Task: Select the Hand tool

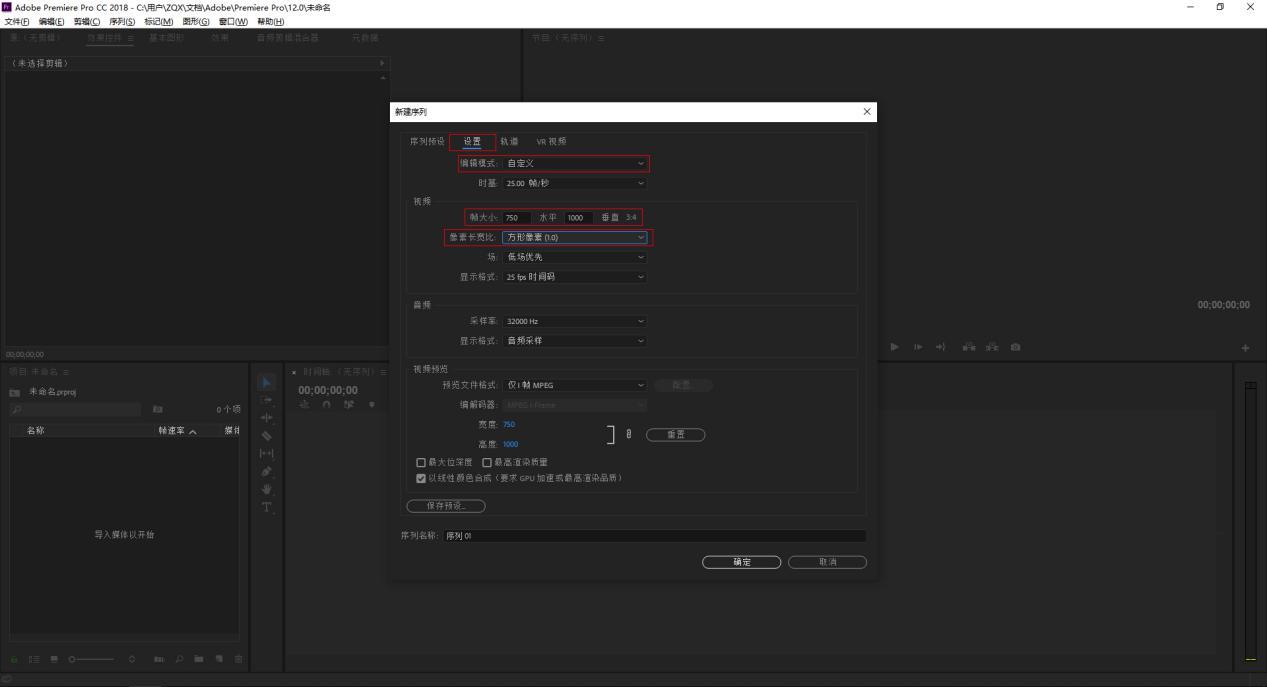Action: click(x=267, y=489)
